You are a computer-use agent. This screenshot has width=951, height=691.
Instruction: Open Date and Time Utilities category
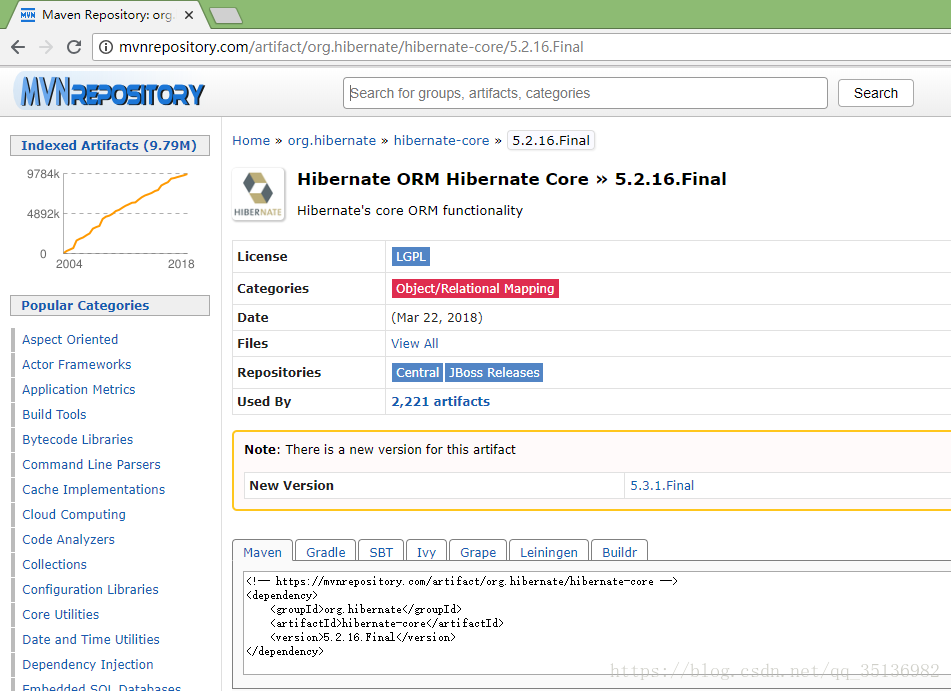coord(91,639)
